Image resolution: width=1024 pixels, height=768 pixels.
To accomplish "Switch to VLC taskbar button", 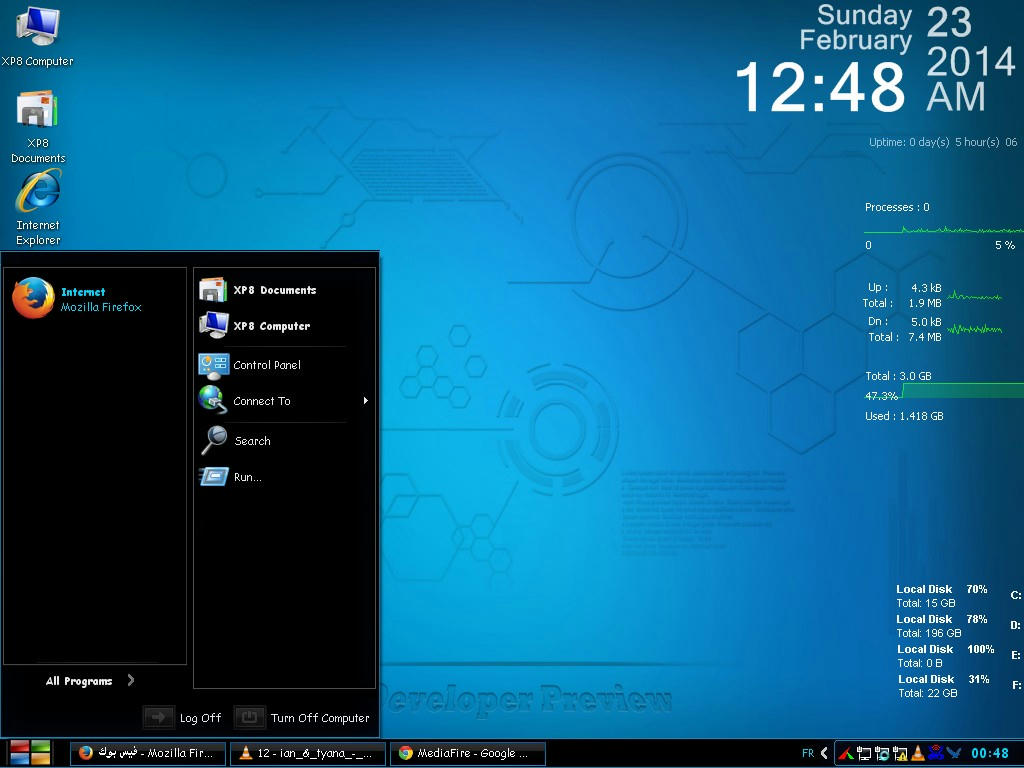I will pyautogui.click(x=308, y=753).
